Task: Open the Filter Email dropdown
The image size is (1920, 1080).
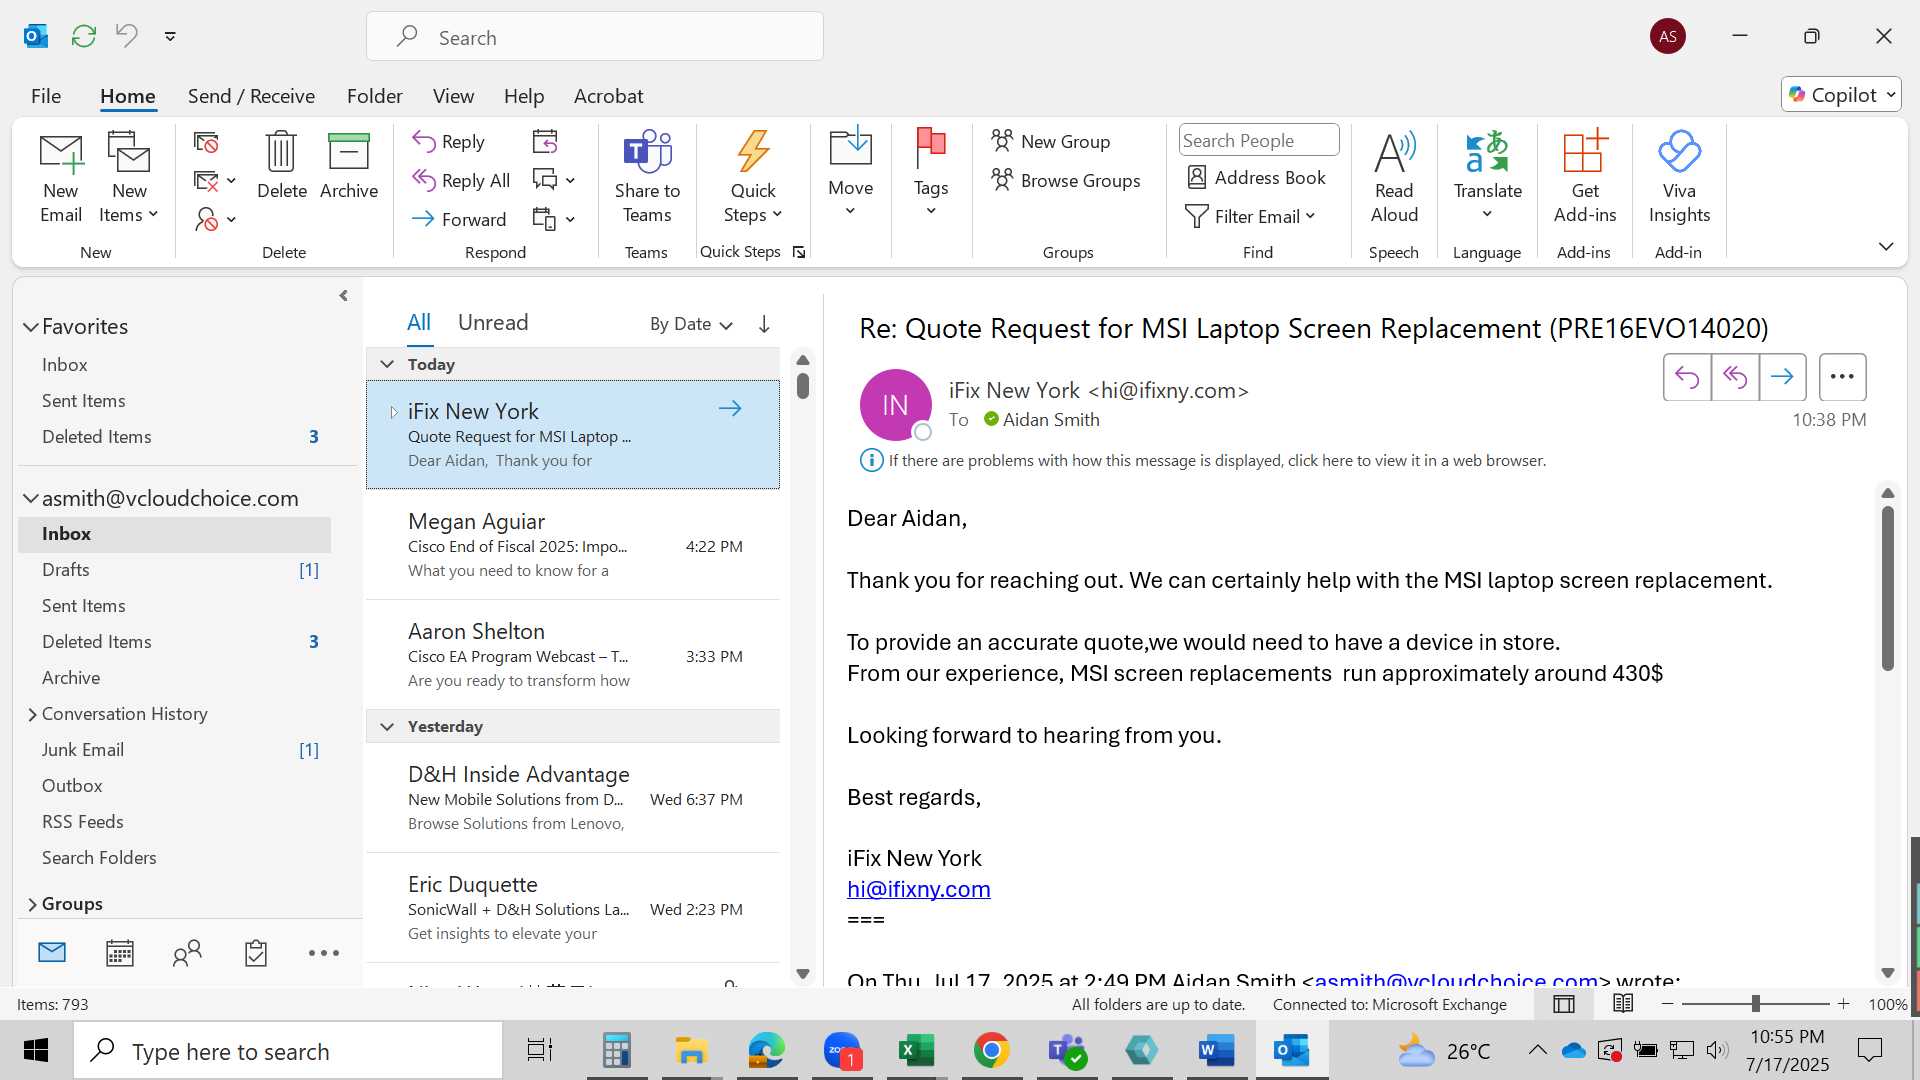Action: click(1250, 217)
